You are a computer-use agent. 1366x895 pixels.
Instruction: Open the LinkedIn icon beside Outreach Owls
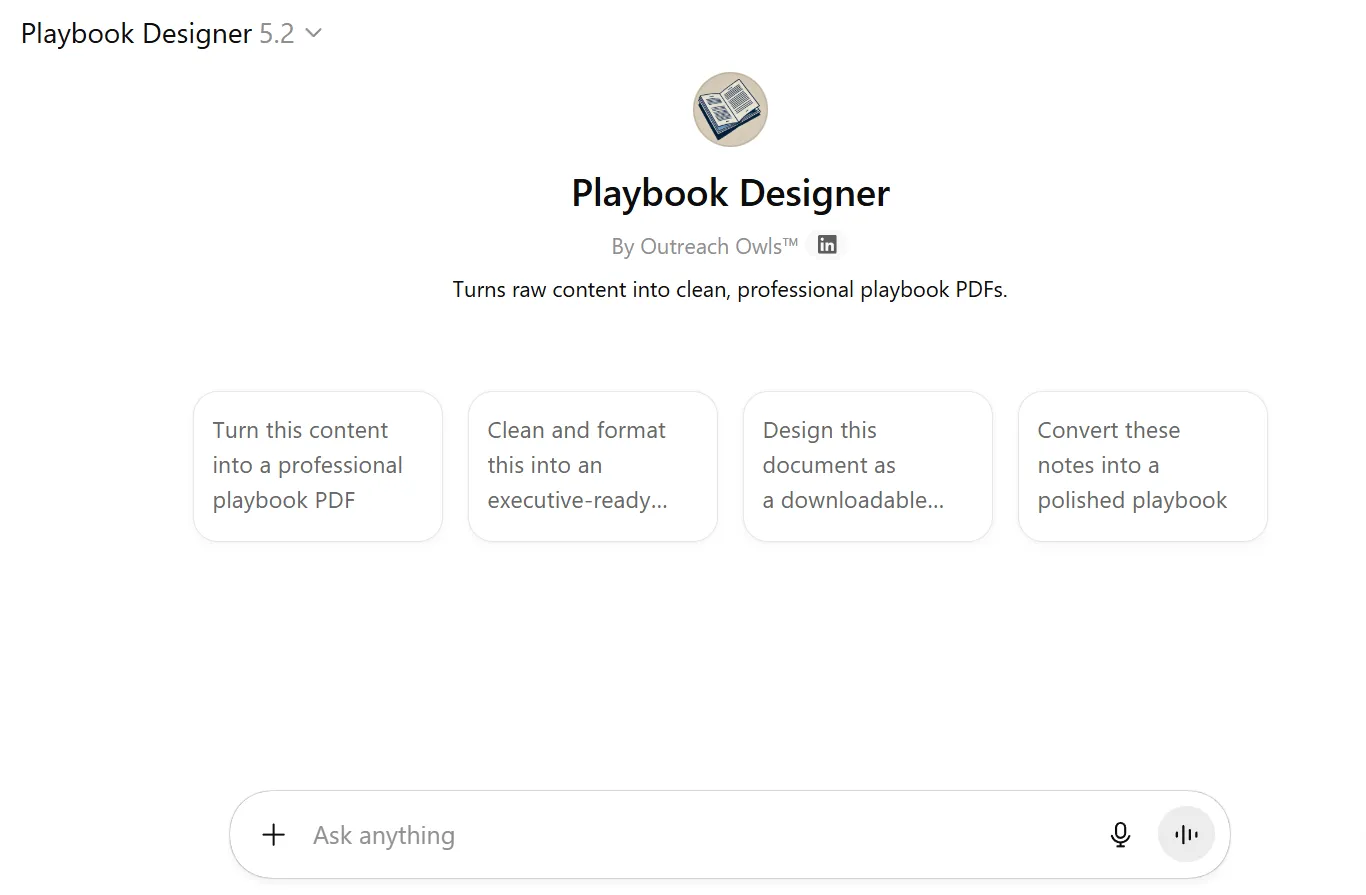point(827,245)
